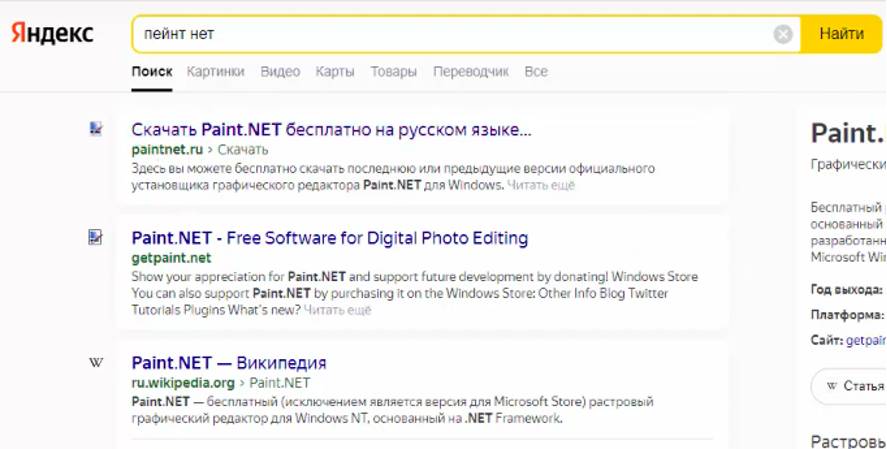This screenshot has height=449, width=887.
Task: Click the Платформа label in side panel
Action: 847,315
